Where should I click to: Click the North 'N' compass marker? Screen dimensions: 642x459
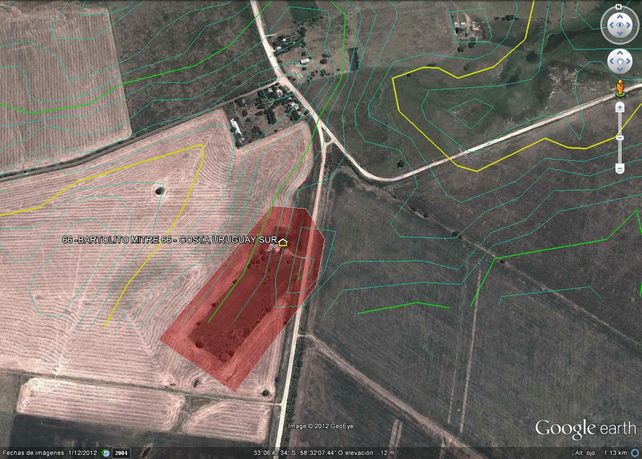click(619, 7)
